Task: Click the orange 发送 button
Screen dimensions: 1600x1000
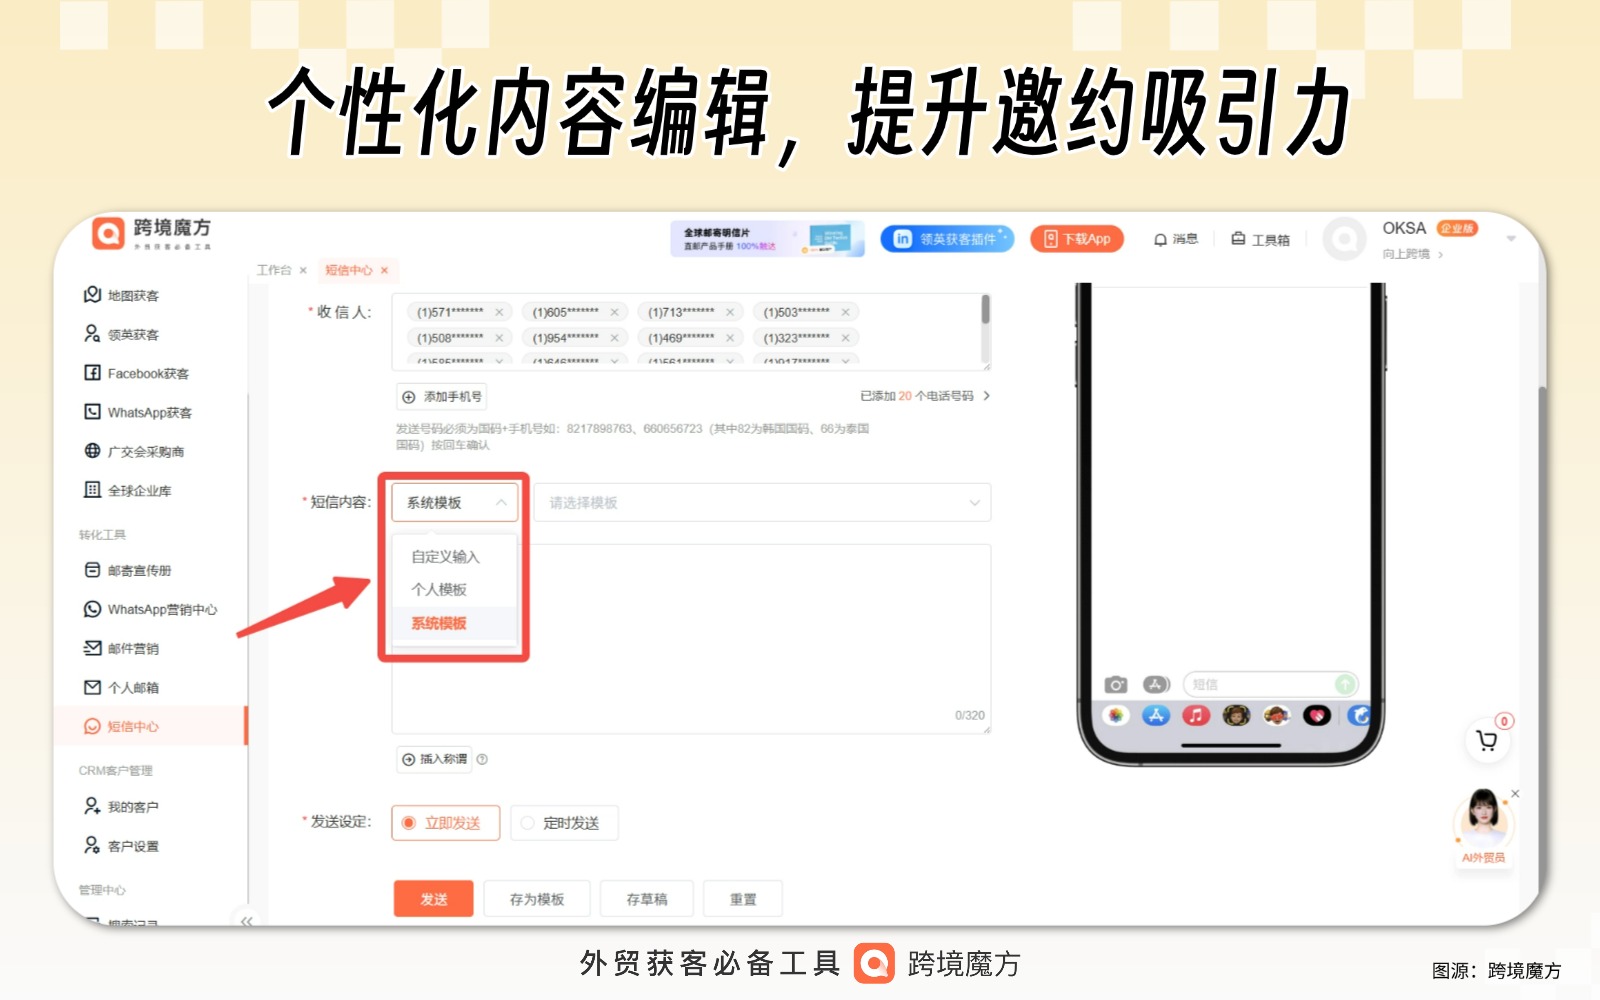Action: coord(433,899)
